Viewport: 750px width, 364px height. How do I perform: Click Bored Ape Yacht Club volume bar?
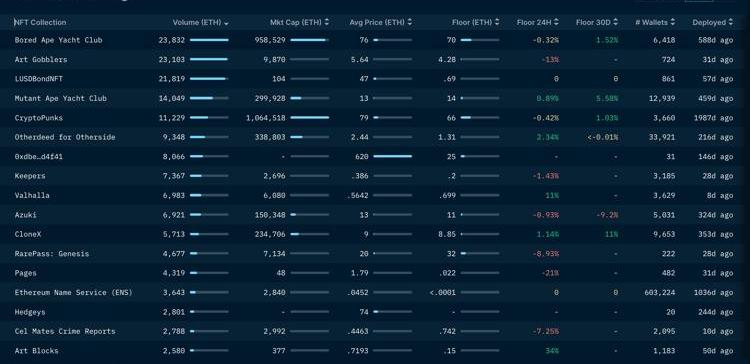[x=209, y=40]
